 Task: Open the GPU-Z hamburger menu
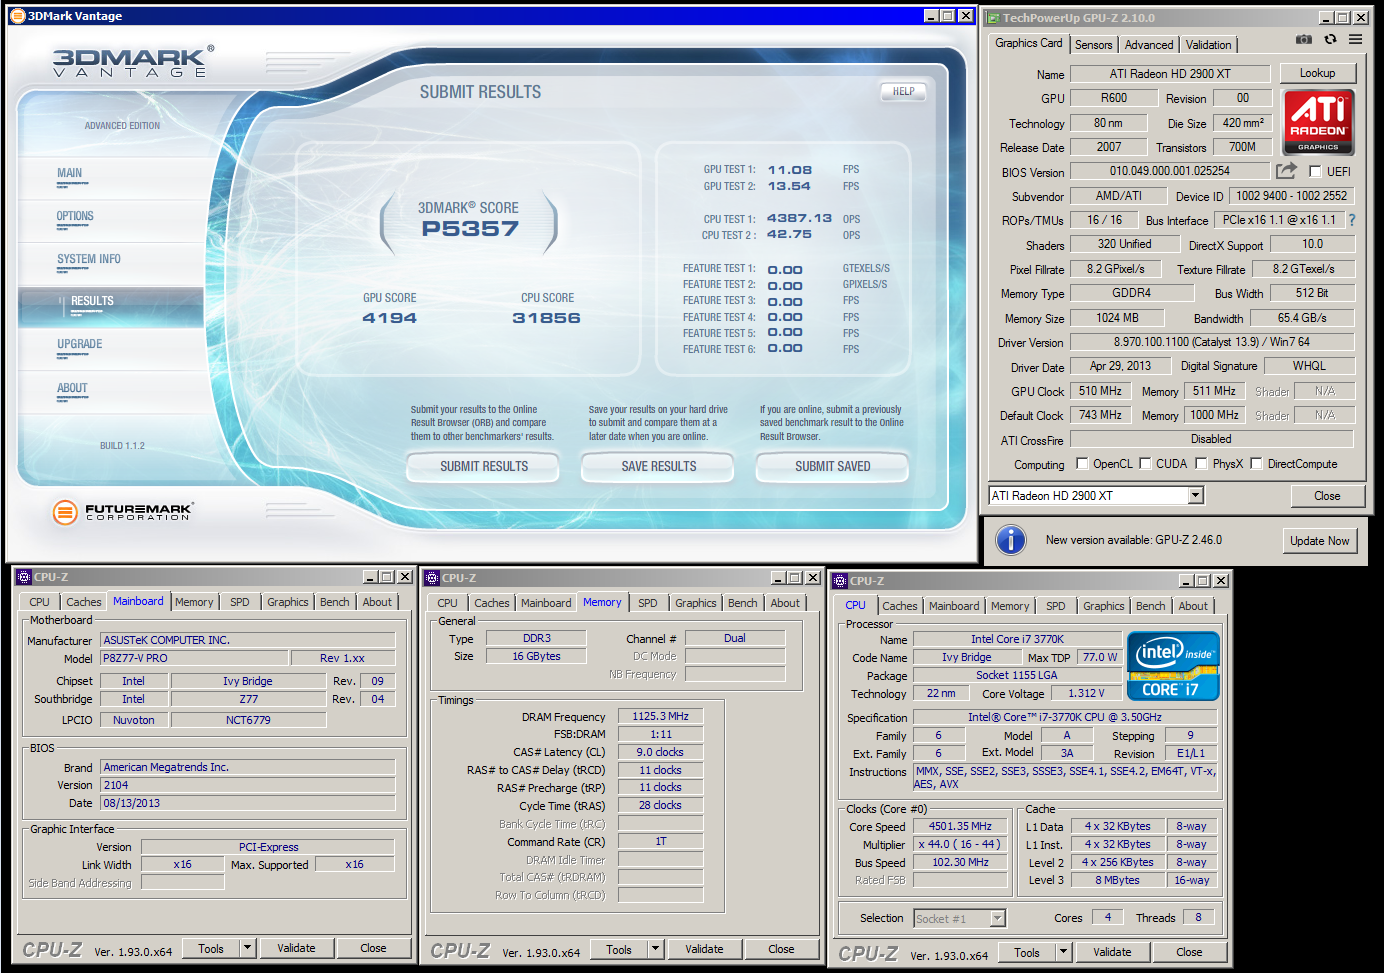click(x=1355, y=40)
